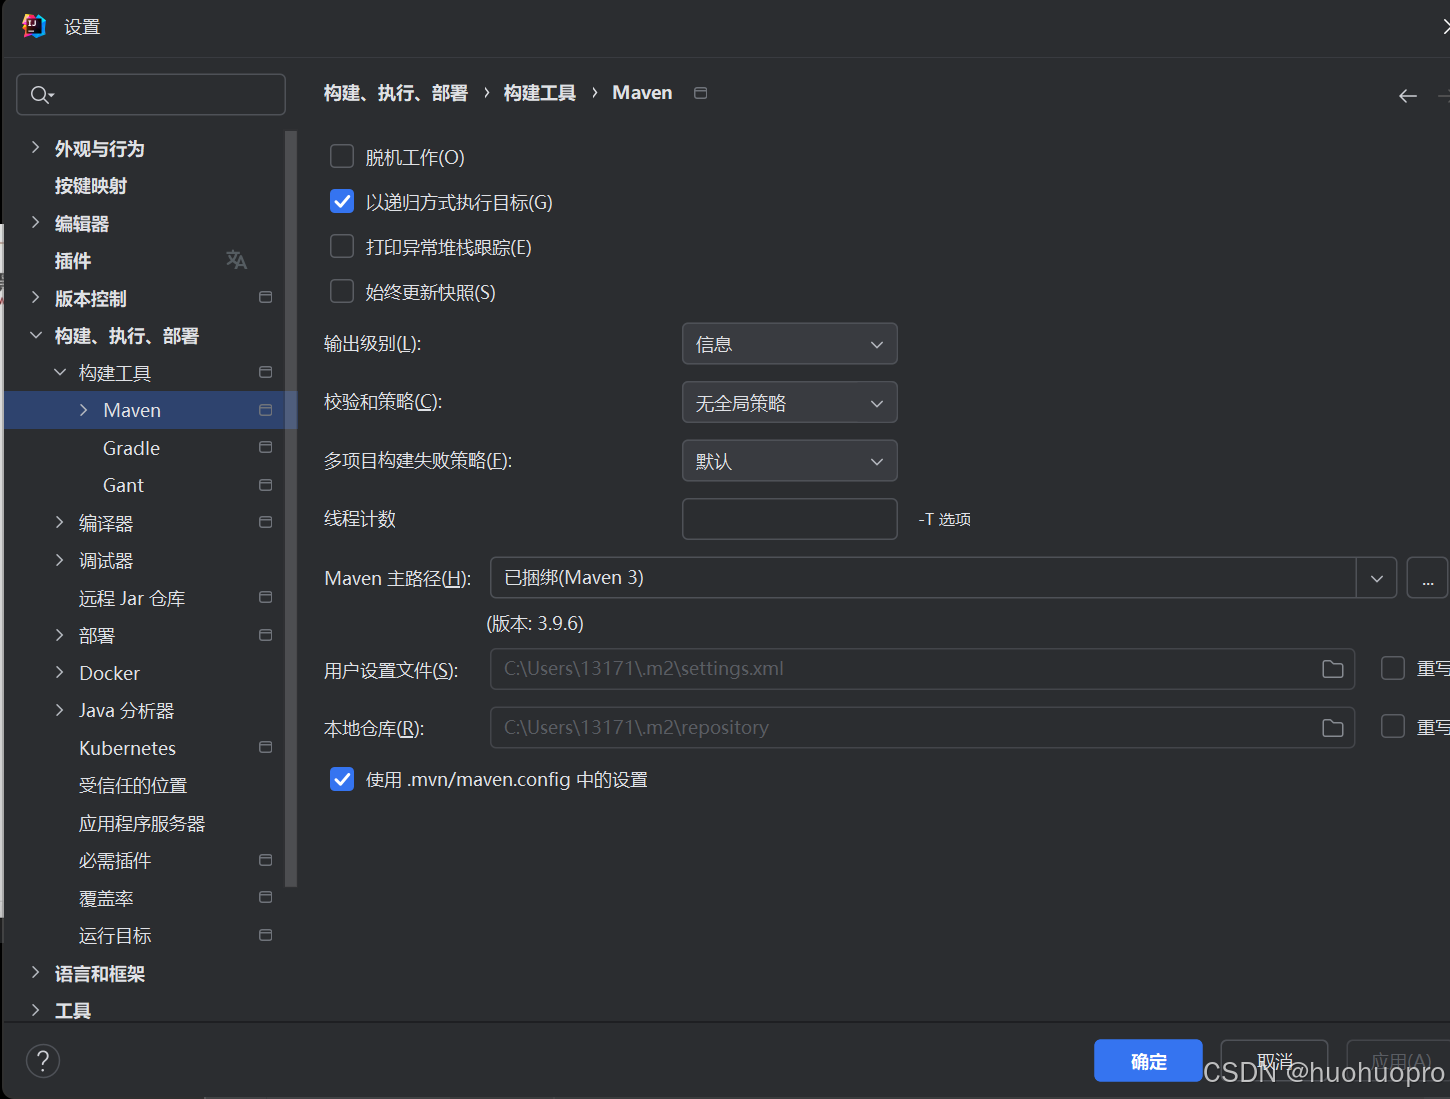This screenshot has width=1450, height=1099.
Task: Click the project-level marker icon beside 覆盖率
Action: click(x=265, y=897)
